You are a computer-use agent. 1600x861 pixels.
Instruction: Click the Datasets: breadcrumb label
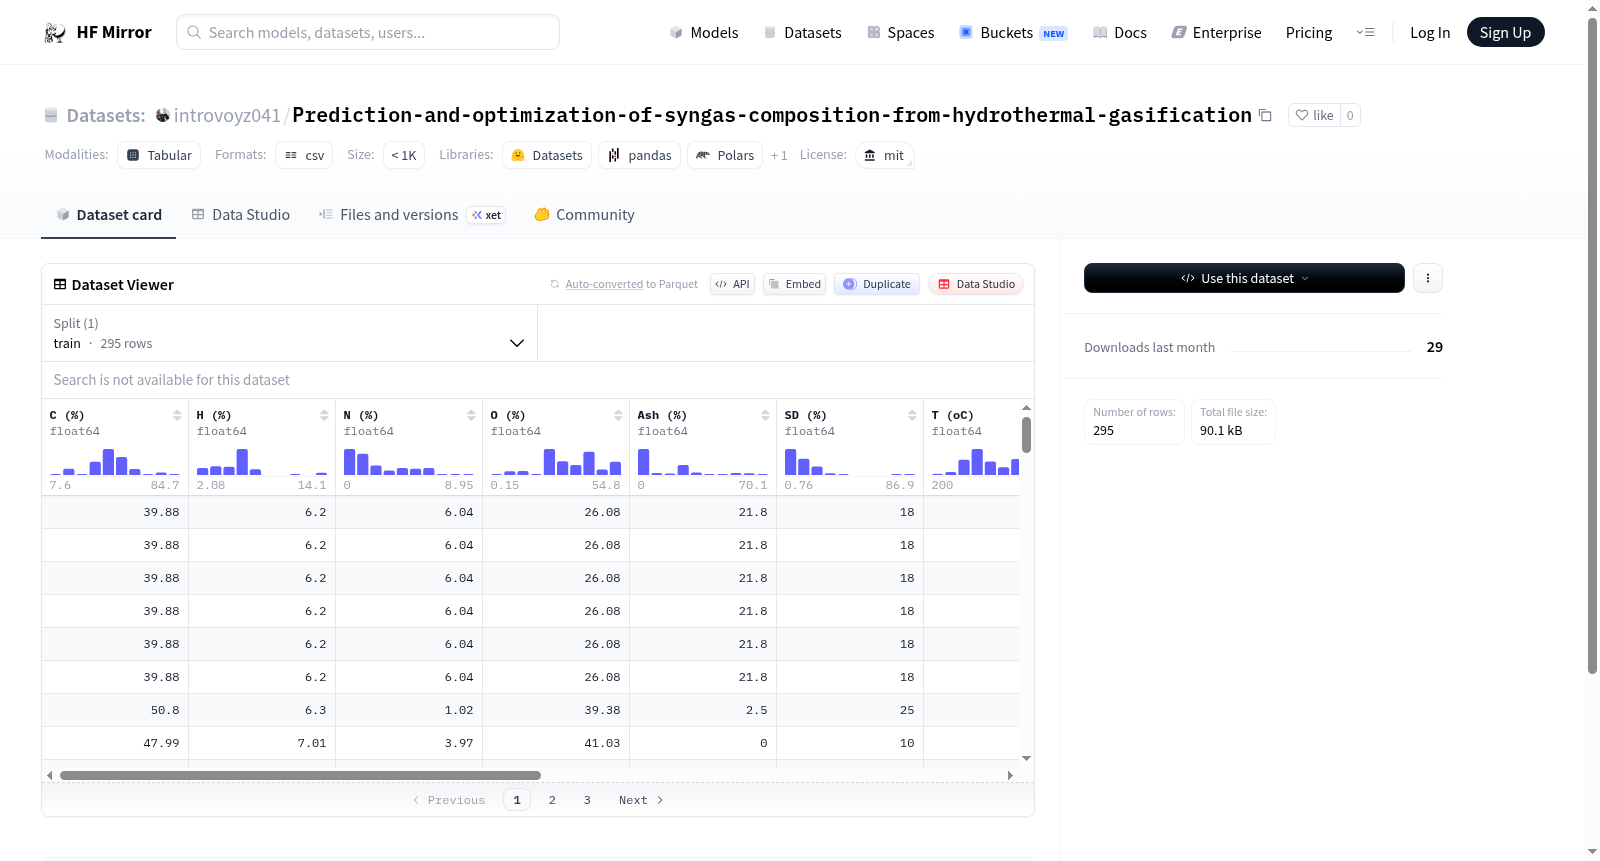pos(106,115)
